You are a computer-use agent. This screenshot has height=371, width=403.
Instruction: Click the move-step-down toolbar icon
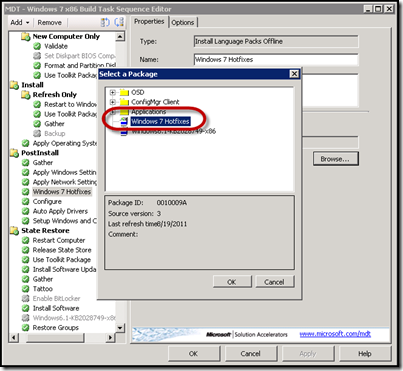tap(119, 22)
